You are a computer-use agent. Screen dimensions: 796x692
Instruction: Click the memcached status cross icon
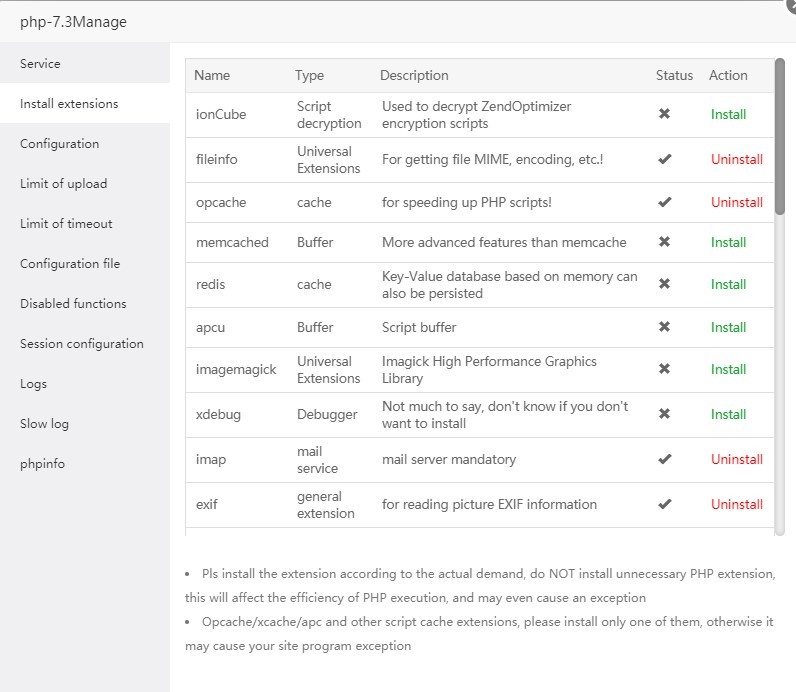click(x=664, y=242)
